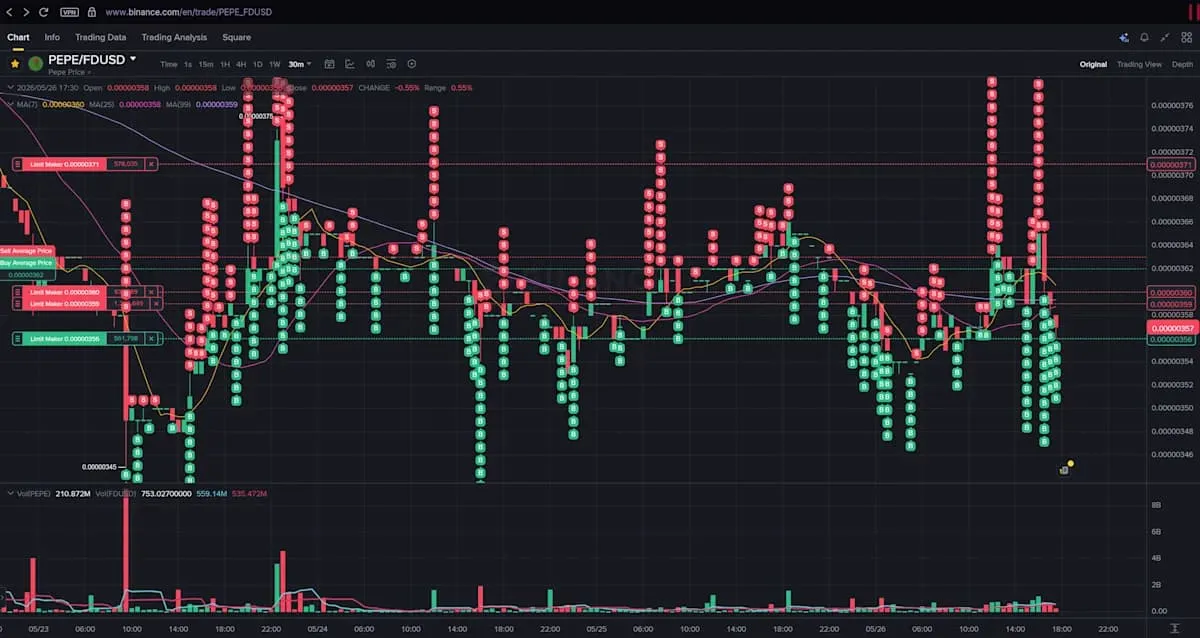Image resolution: width=1200 pixels, height=638 pixels.
Task: Click the Limit Maker 0.00000356 order label
Action: (64, 339)
